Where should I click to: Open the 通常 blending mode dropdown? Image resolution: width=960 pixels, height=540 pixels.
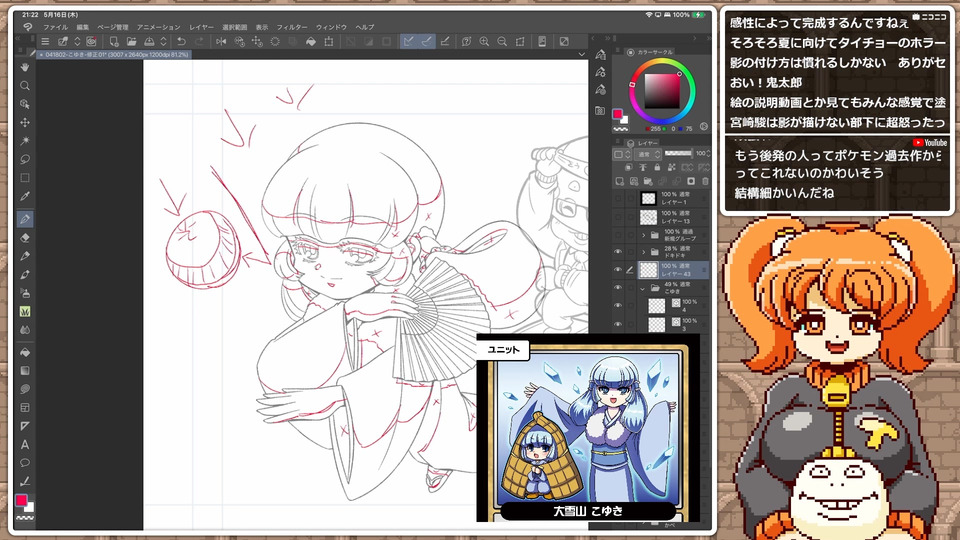648,154
